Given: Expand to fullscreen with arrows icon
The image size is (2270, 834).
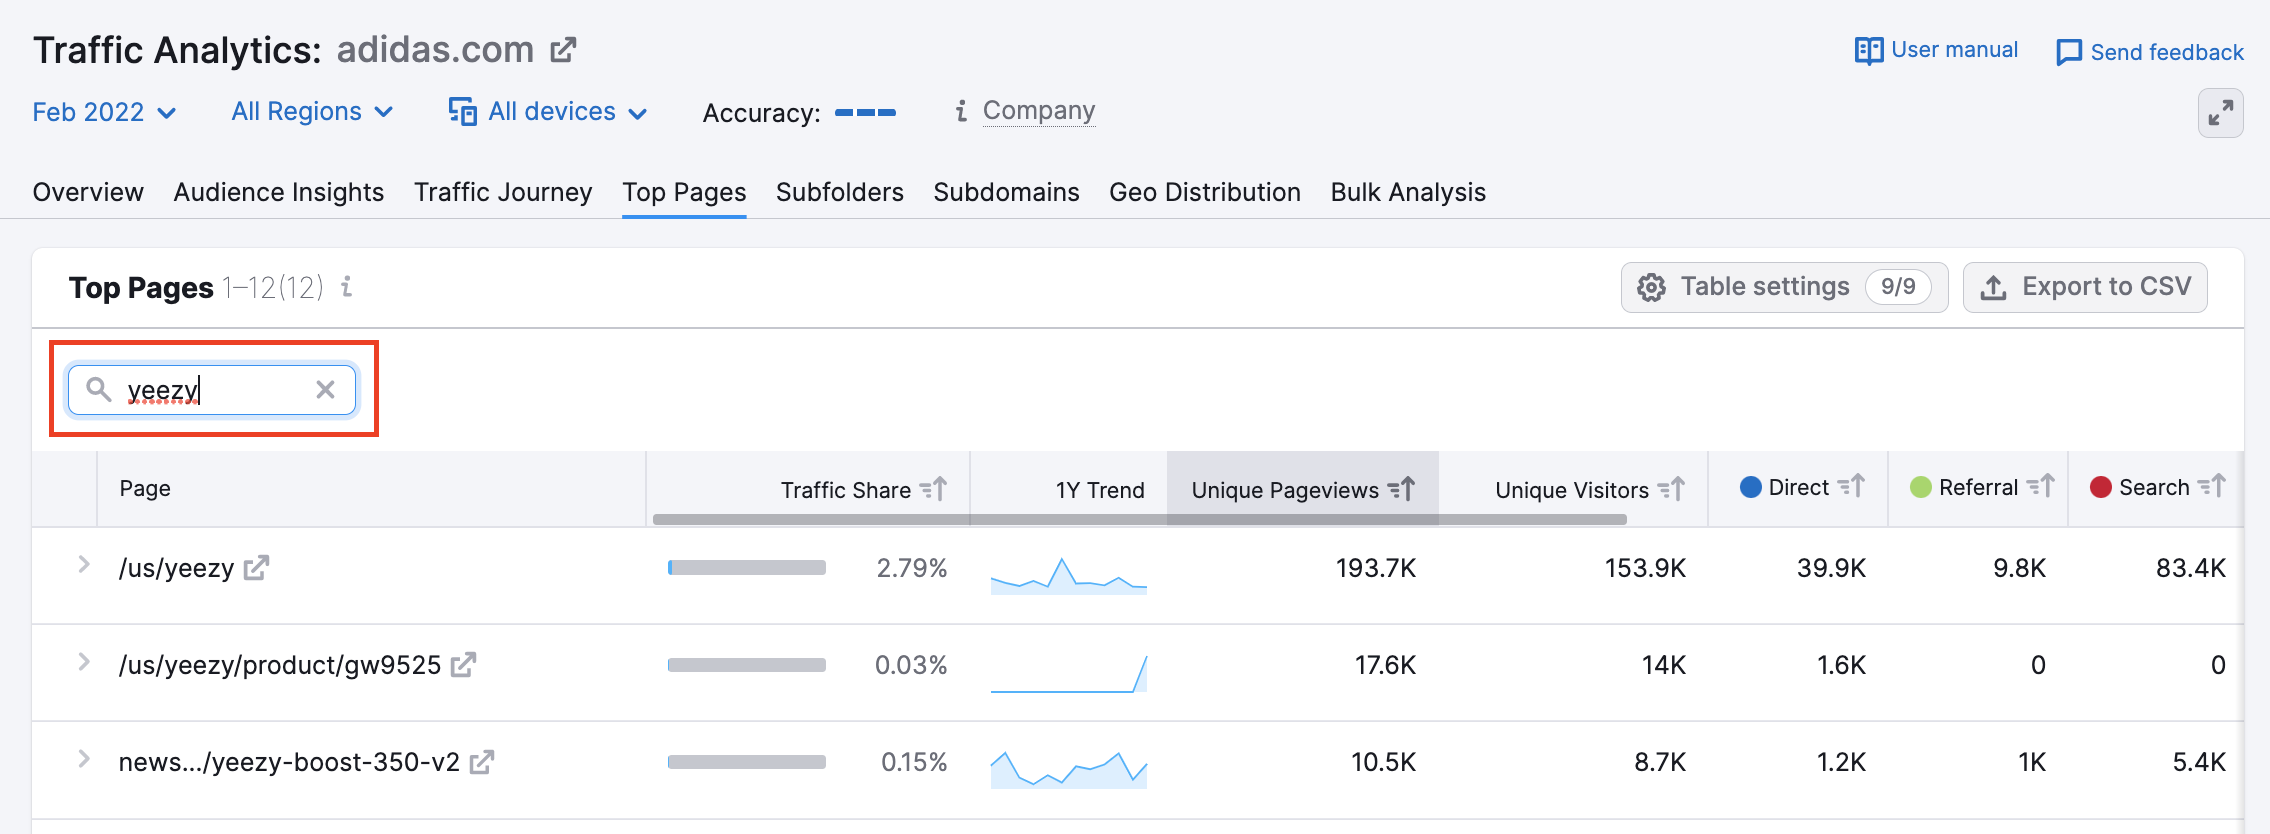Looking at the screenshot, I should click(x=2221, y=113).
